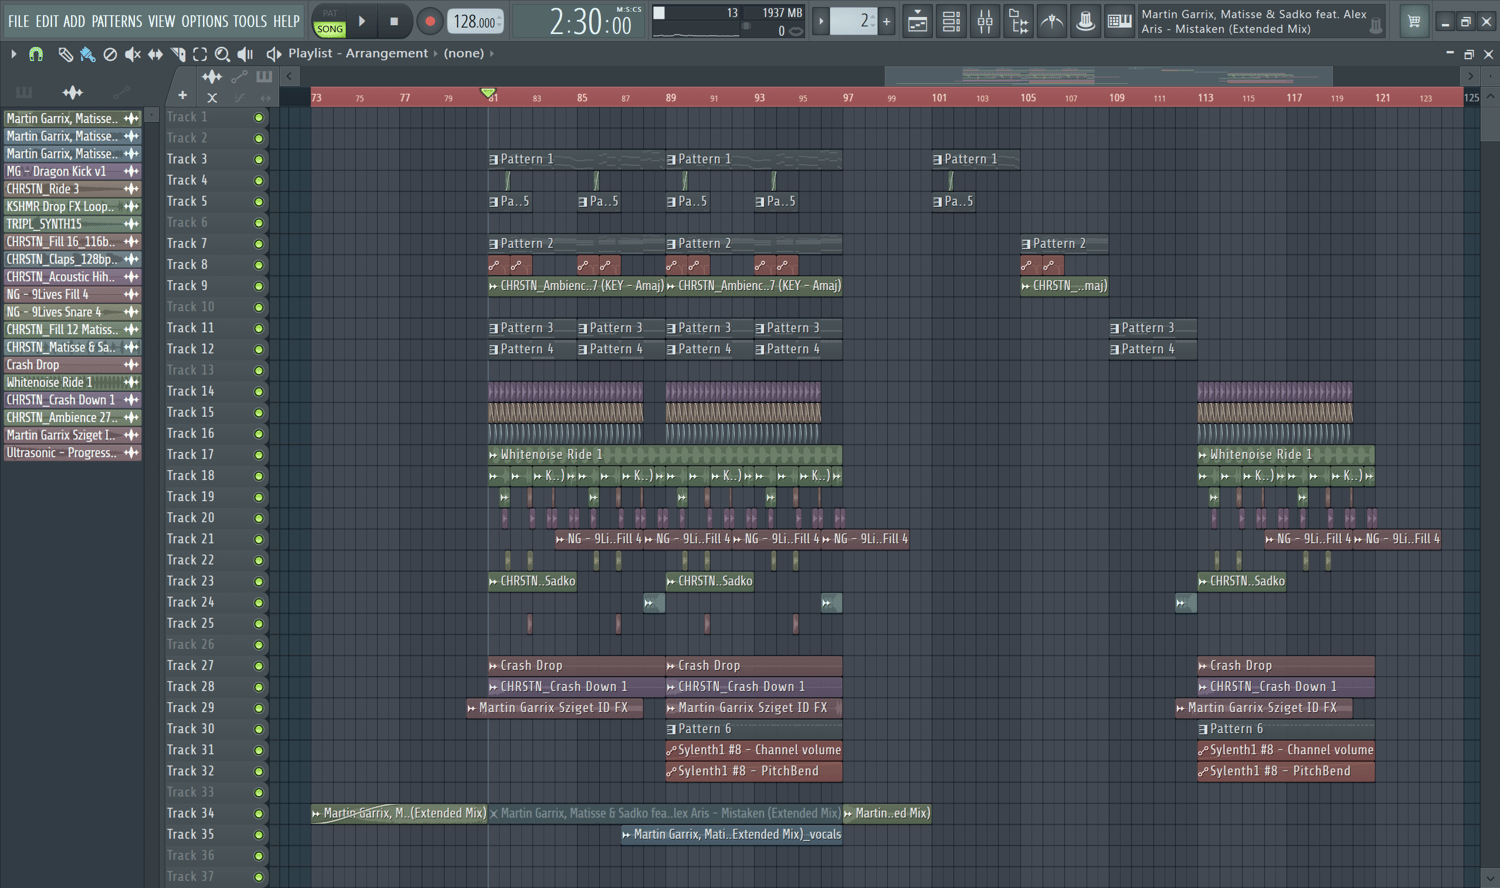
Task: Select KSHMR Drop FX Loop.. in the picker
Action: [72, 206]
